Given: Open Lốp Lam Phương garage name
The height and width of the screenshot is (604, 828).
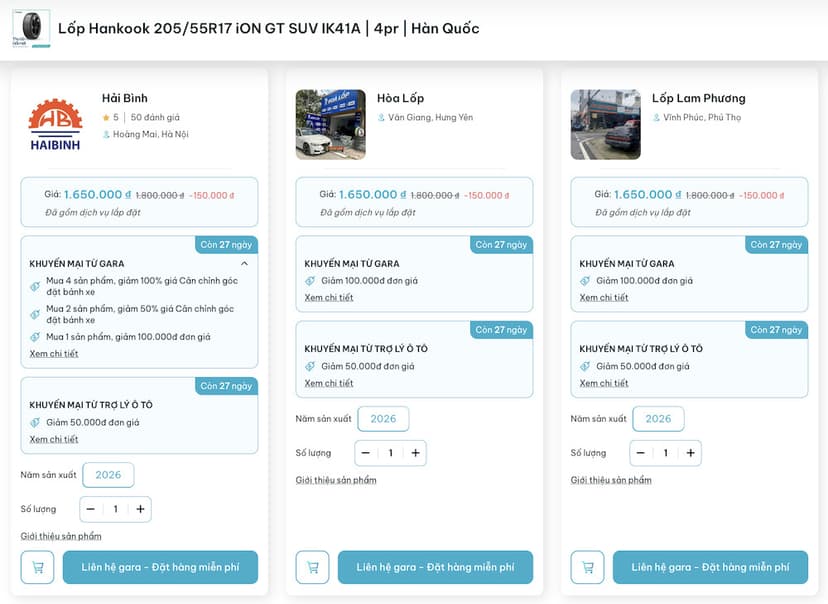Looking at the screenshot, I should pos(699,98).
